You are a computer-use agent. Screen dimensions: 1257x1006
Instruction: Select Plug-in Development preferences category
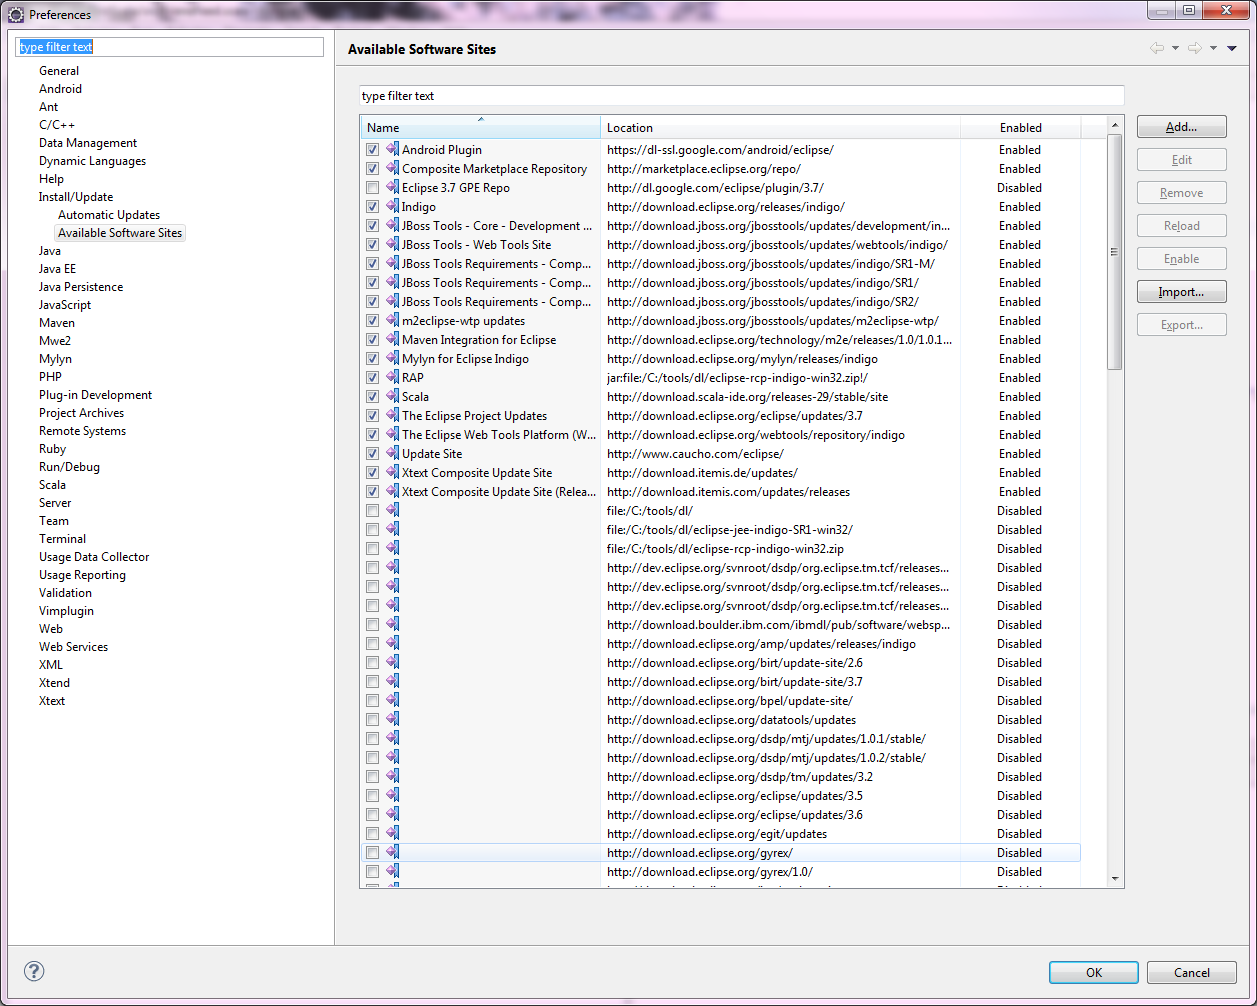96,394
